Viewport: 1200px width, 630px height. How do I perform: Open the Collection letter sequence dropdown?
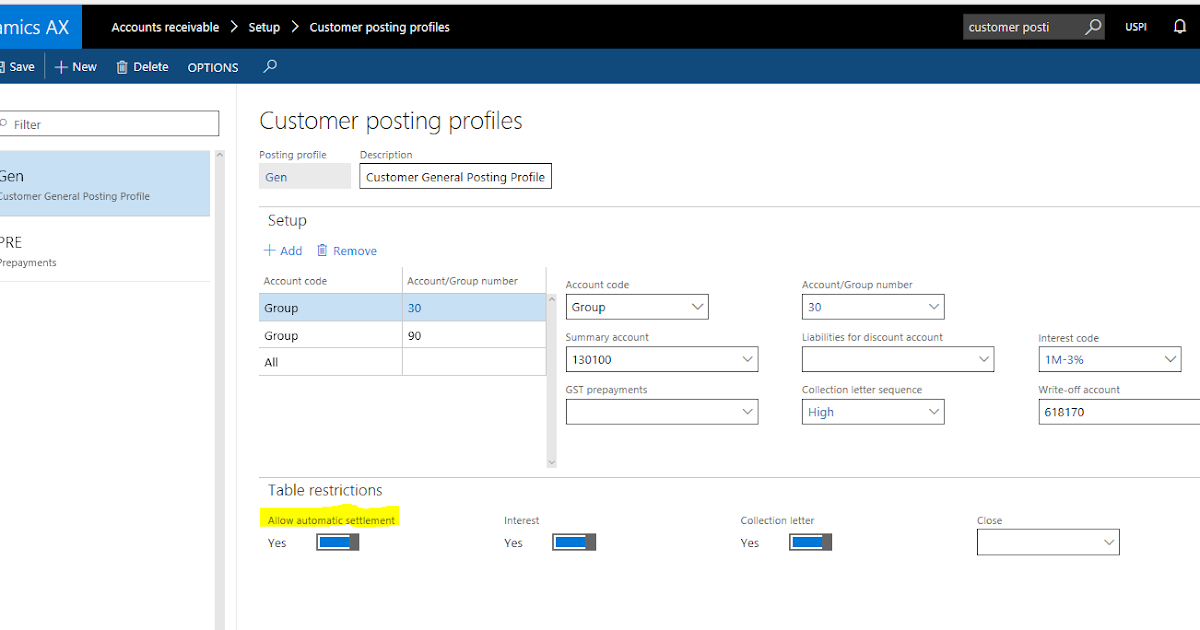(x=933, y=411)
